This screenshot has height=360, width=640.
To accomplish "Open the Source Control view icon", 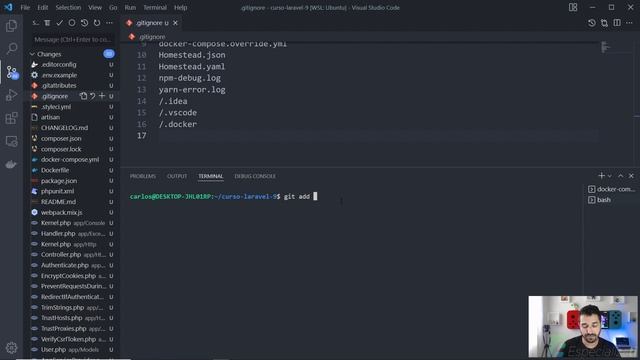I will pyautogui.click(x=11, y=72).
